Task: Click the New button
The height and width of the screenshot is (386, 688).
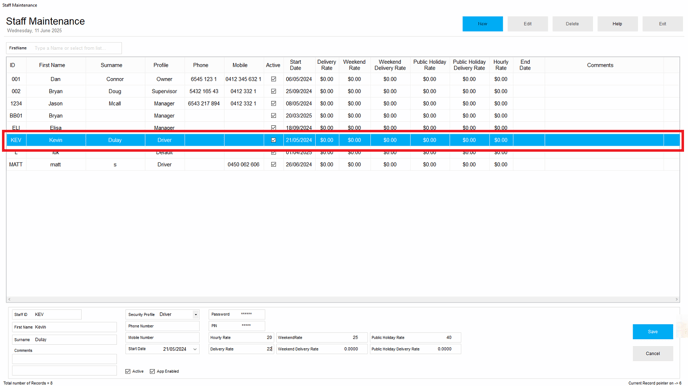Action: coord(482,24)
